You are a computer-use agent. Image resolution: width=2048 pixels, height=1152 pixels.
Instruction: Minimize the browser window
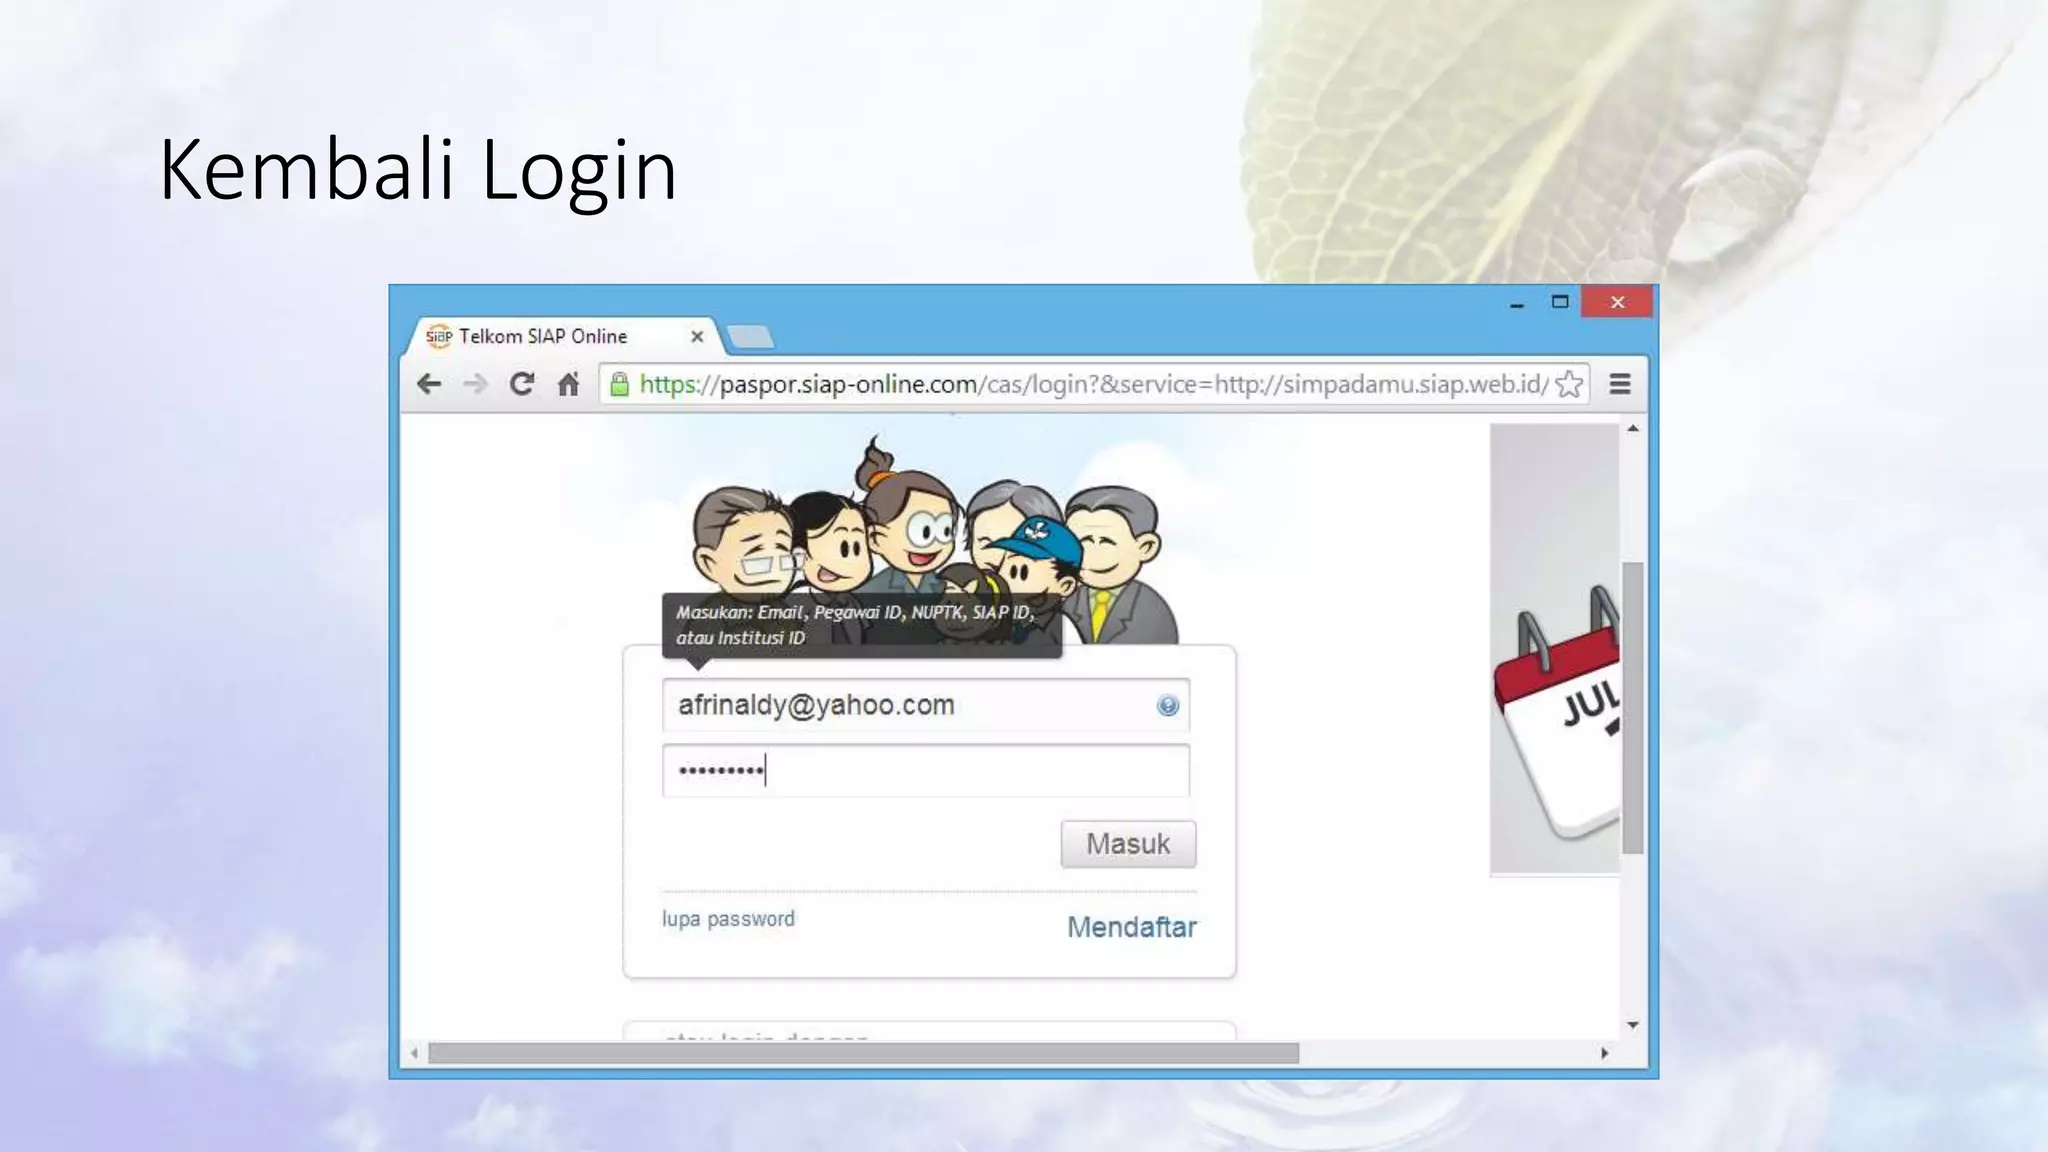pos(1517,303)
